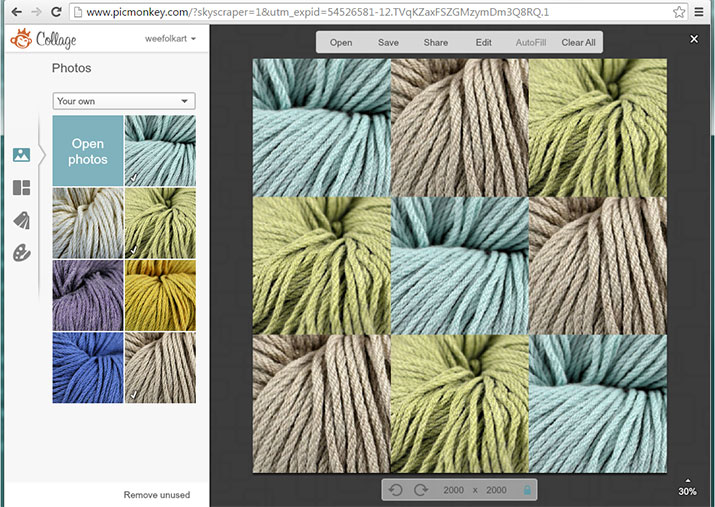Toggle the aspect ratio lock icon
This screenshot has height=507, width=715.
point(527,490)
